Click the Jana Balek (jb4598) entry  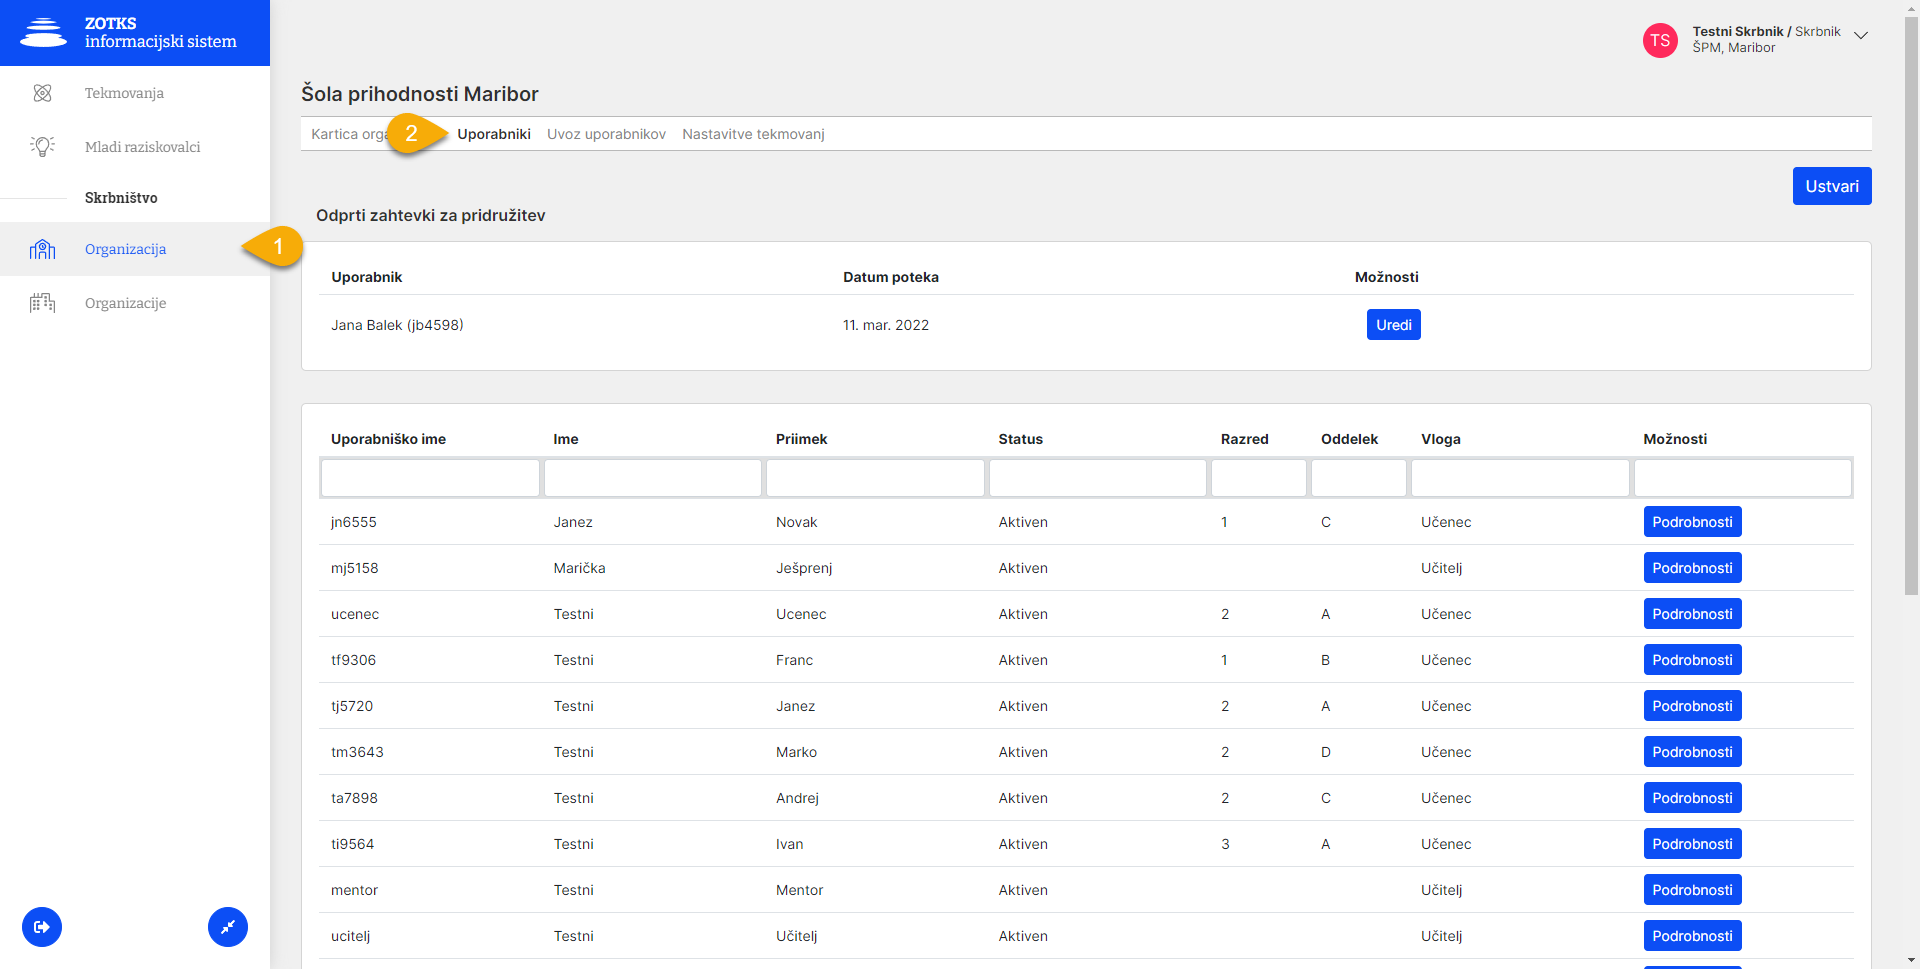[397, 325]
